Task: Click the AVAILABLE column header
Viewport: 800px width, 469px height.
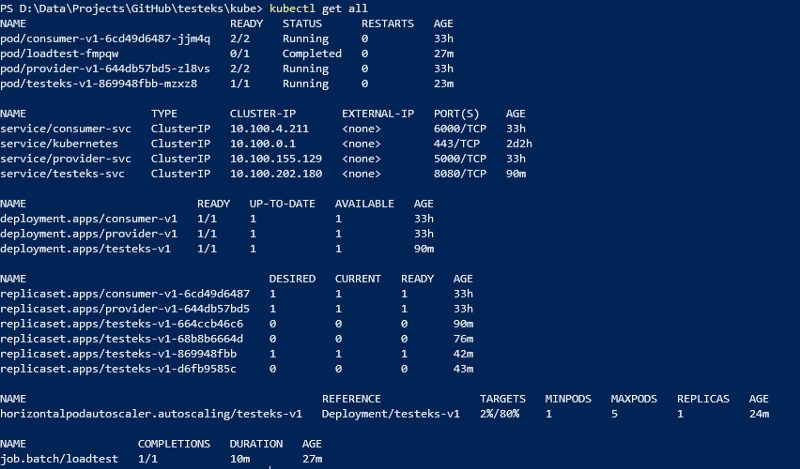Action: tap(364, 204)
